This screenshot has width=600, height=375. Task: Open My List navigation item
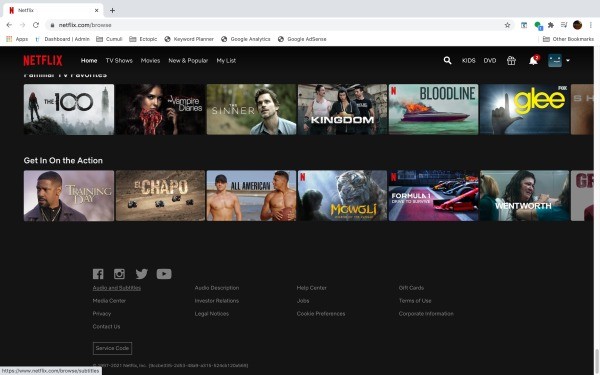click(x=226, y=60)
